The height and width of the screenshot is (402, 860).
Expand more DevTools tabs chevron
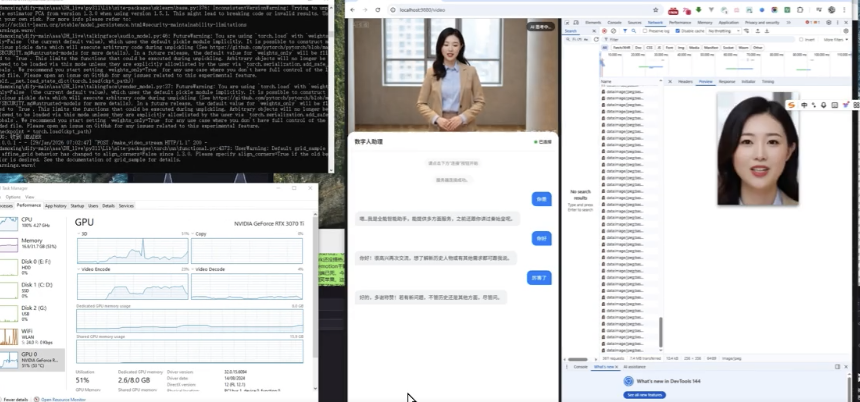click(x=788, y=22)
